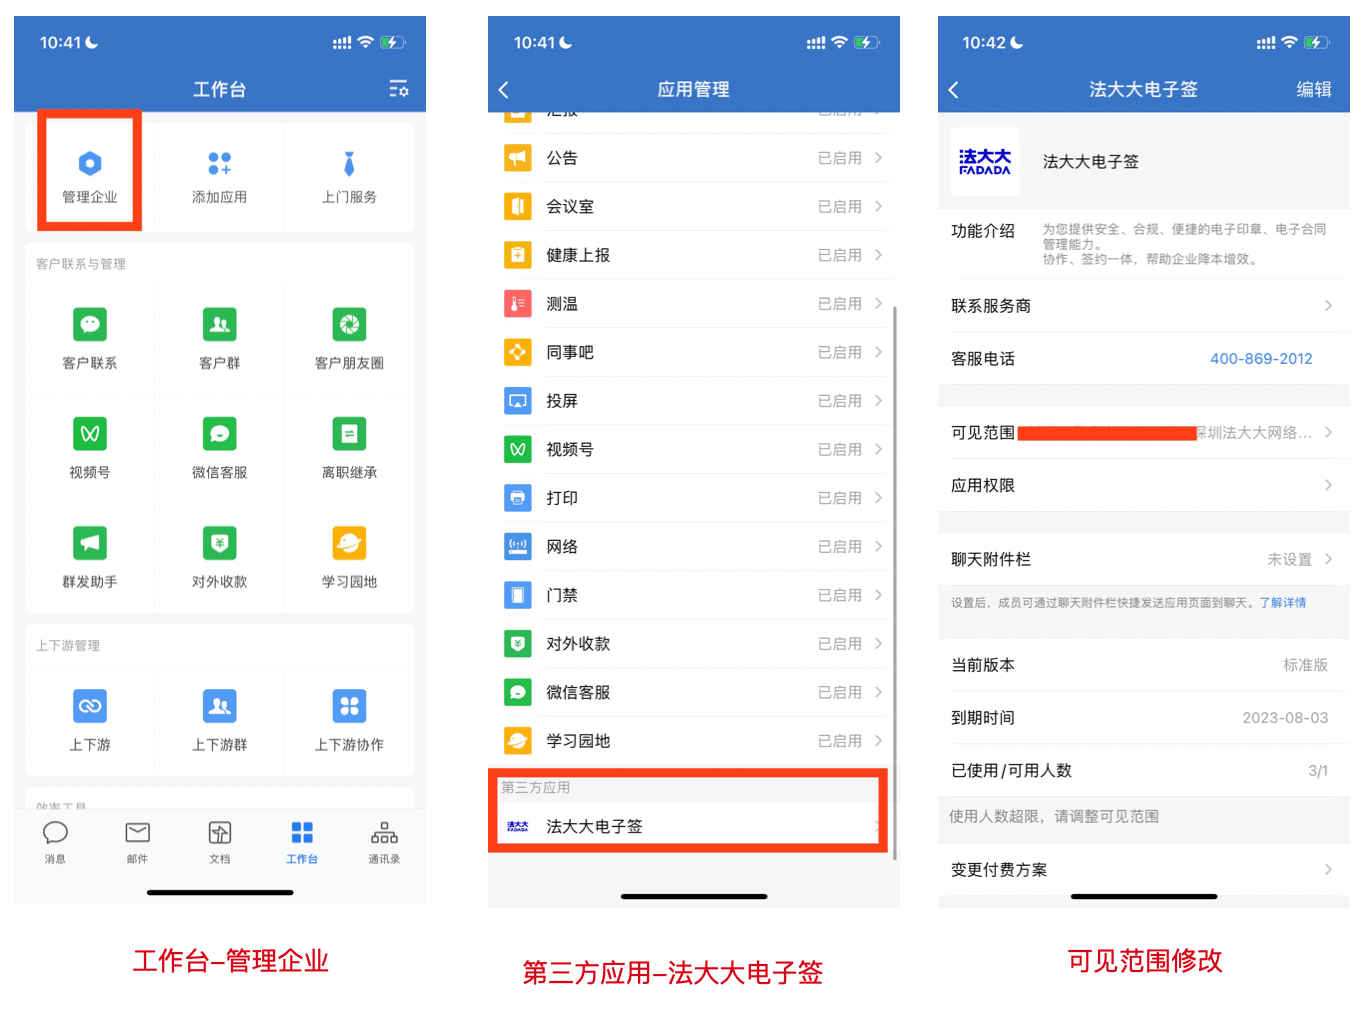The image size is (1372, 1022).
Task: Select the 工作台 bottom tab
Action: [302, 843]
